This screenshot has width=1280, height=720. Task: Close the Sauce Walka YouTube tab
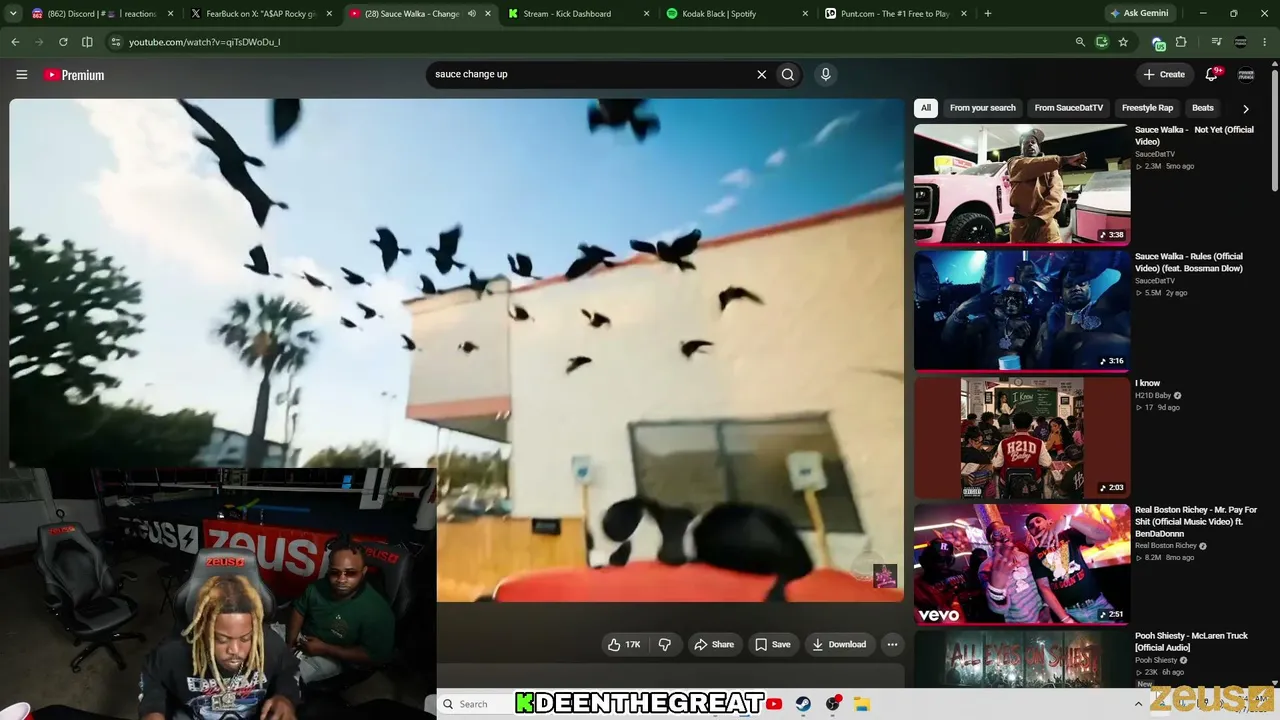488,14
